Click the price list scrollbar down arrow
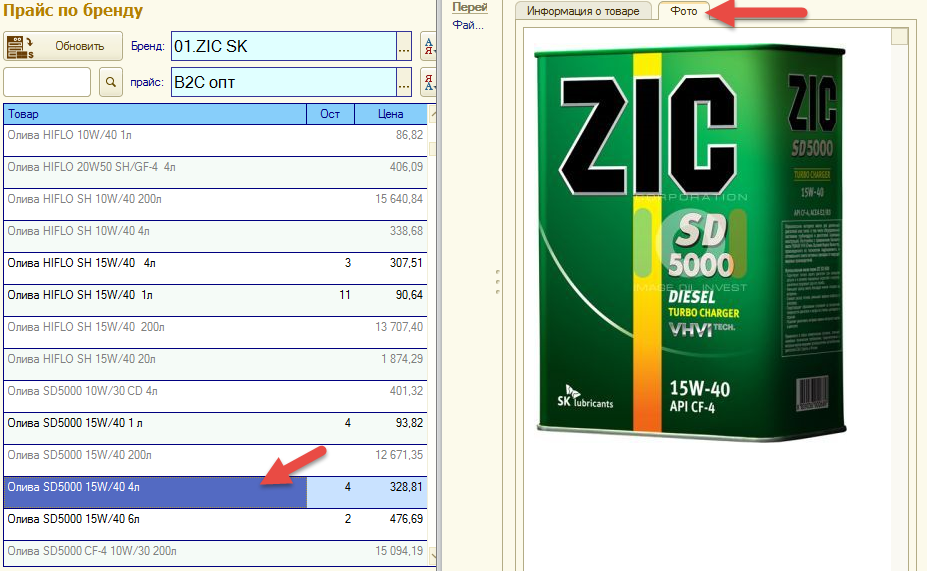Image resolution: width=927 pixels, height=571 pixels. (432, 556)
